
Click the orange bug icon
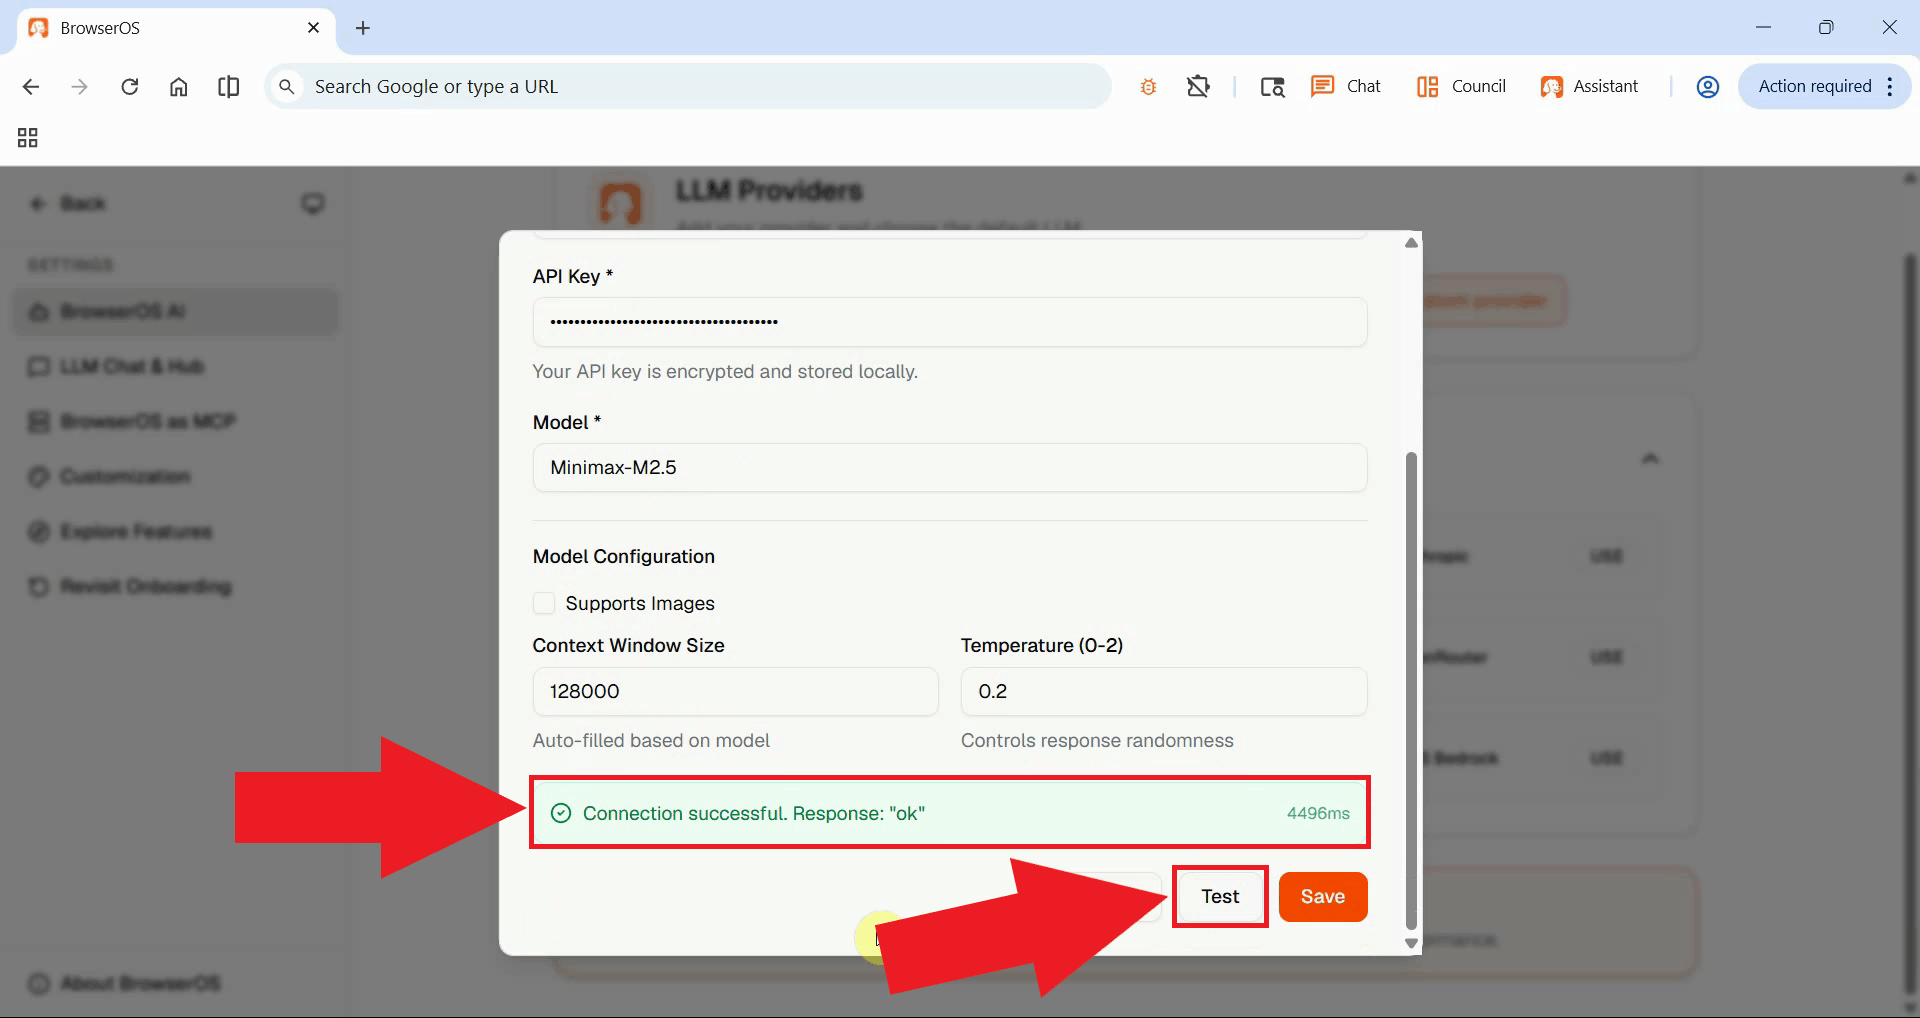pyautogui.click(x=1148, y=87)
